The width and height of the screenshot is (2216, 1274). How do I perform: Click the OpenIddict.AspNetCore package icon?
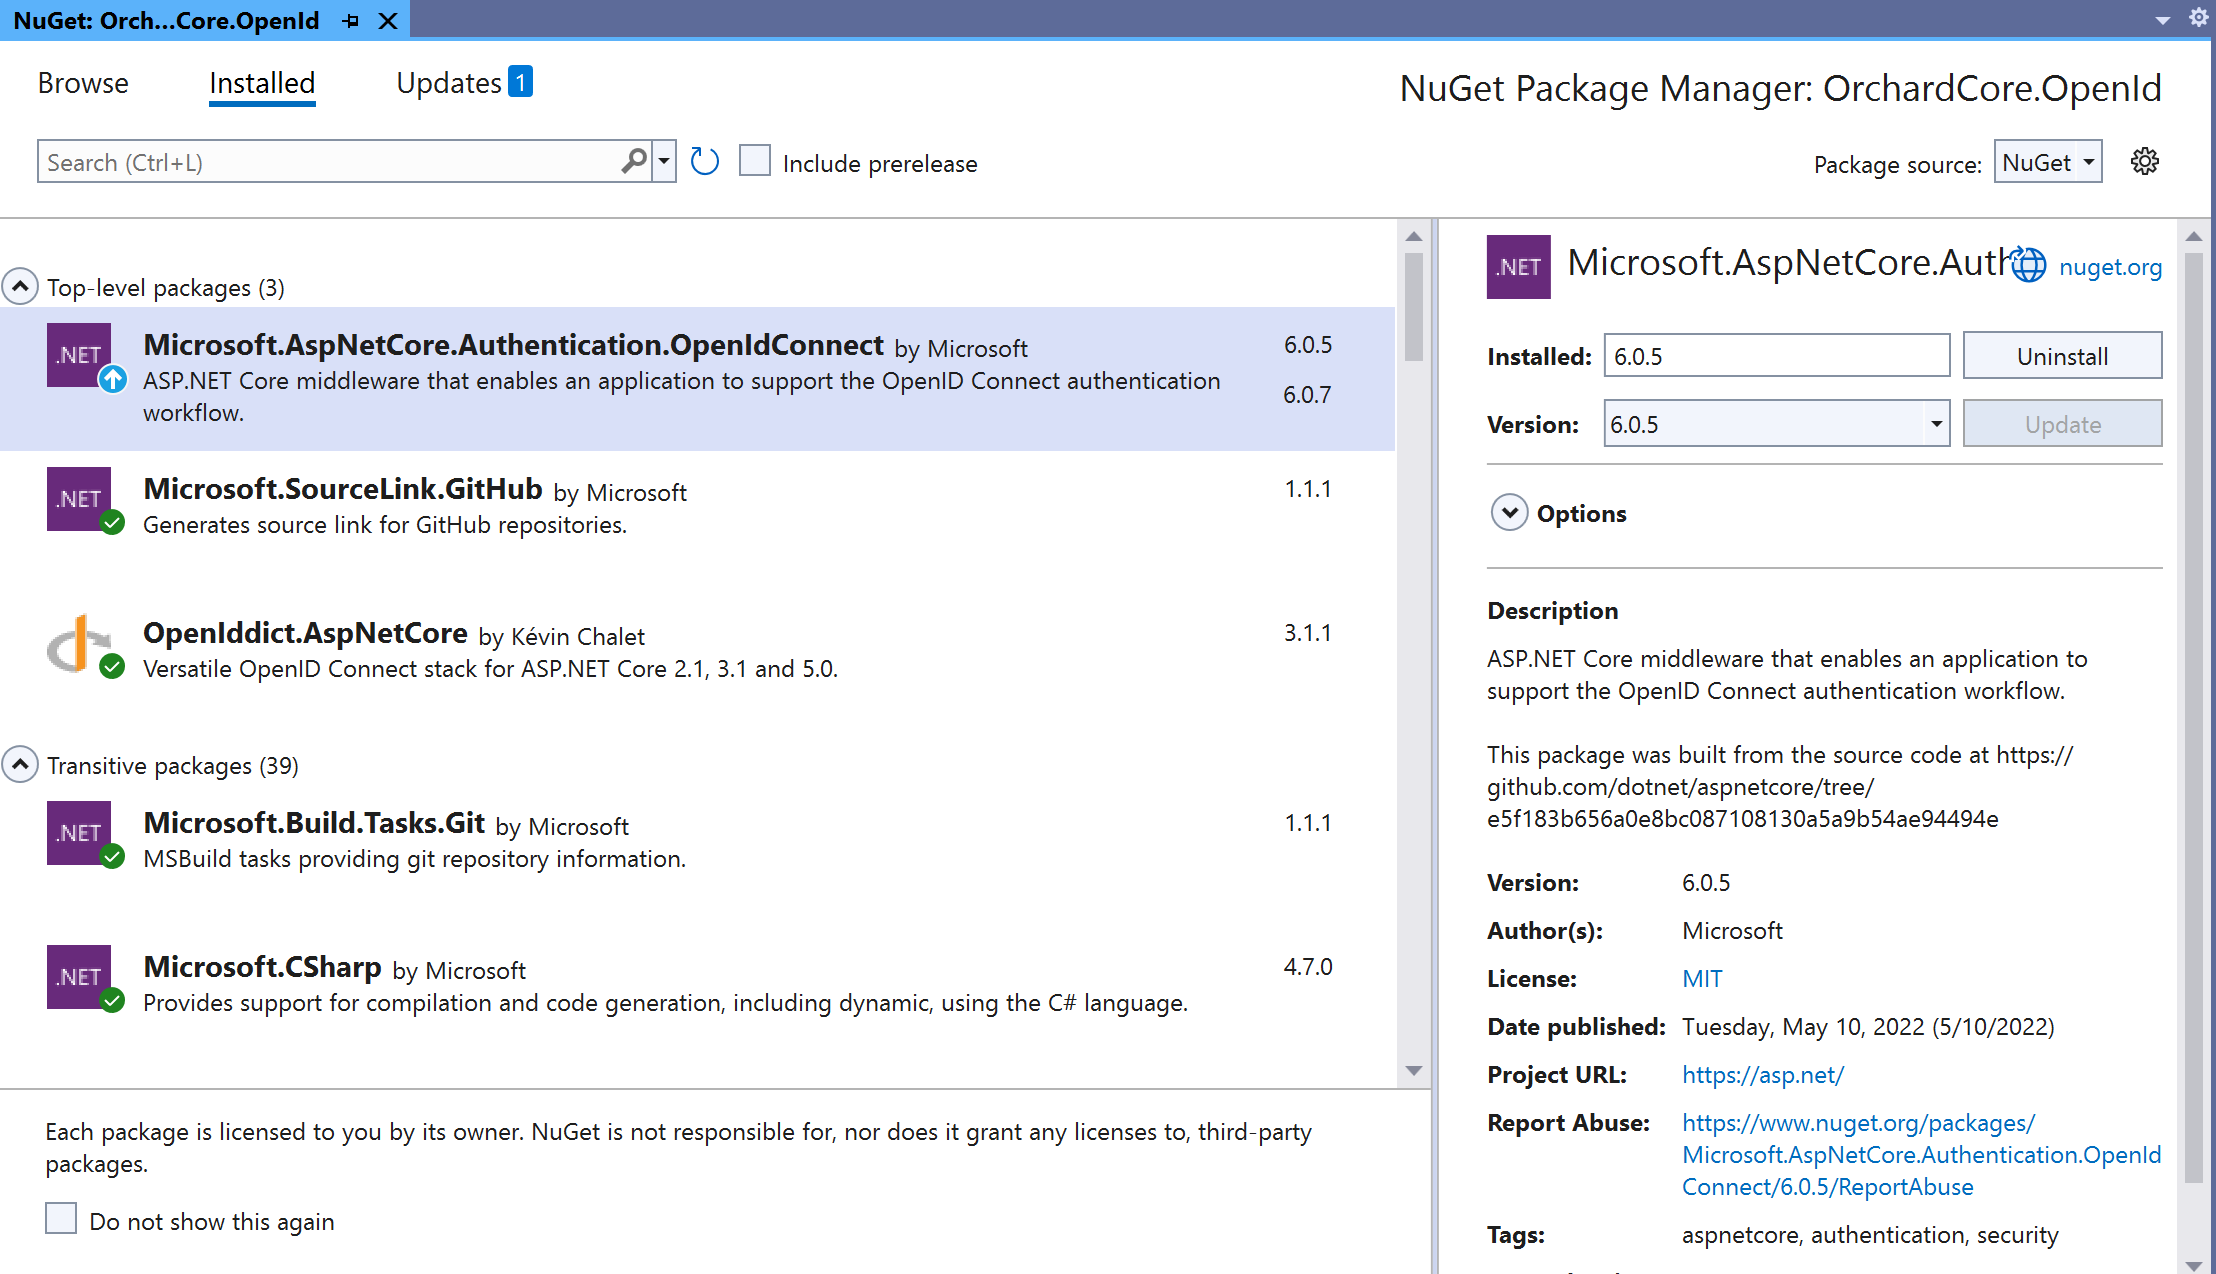(x=79, y=643)
